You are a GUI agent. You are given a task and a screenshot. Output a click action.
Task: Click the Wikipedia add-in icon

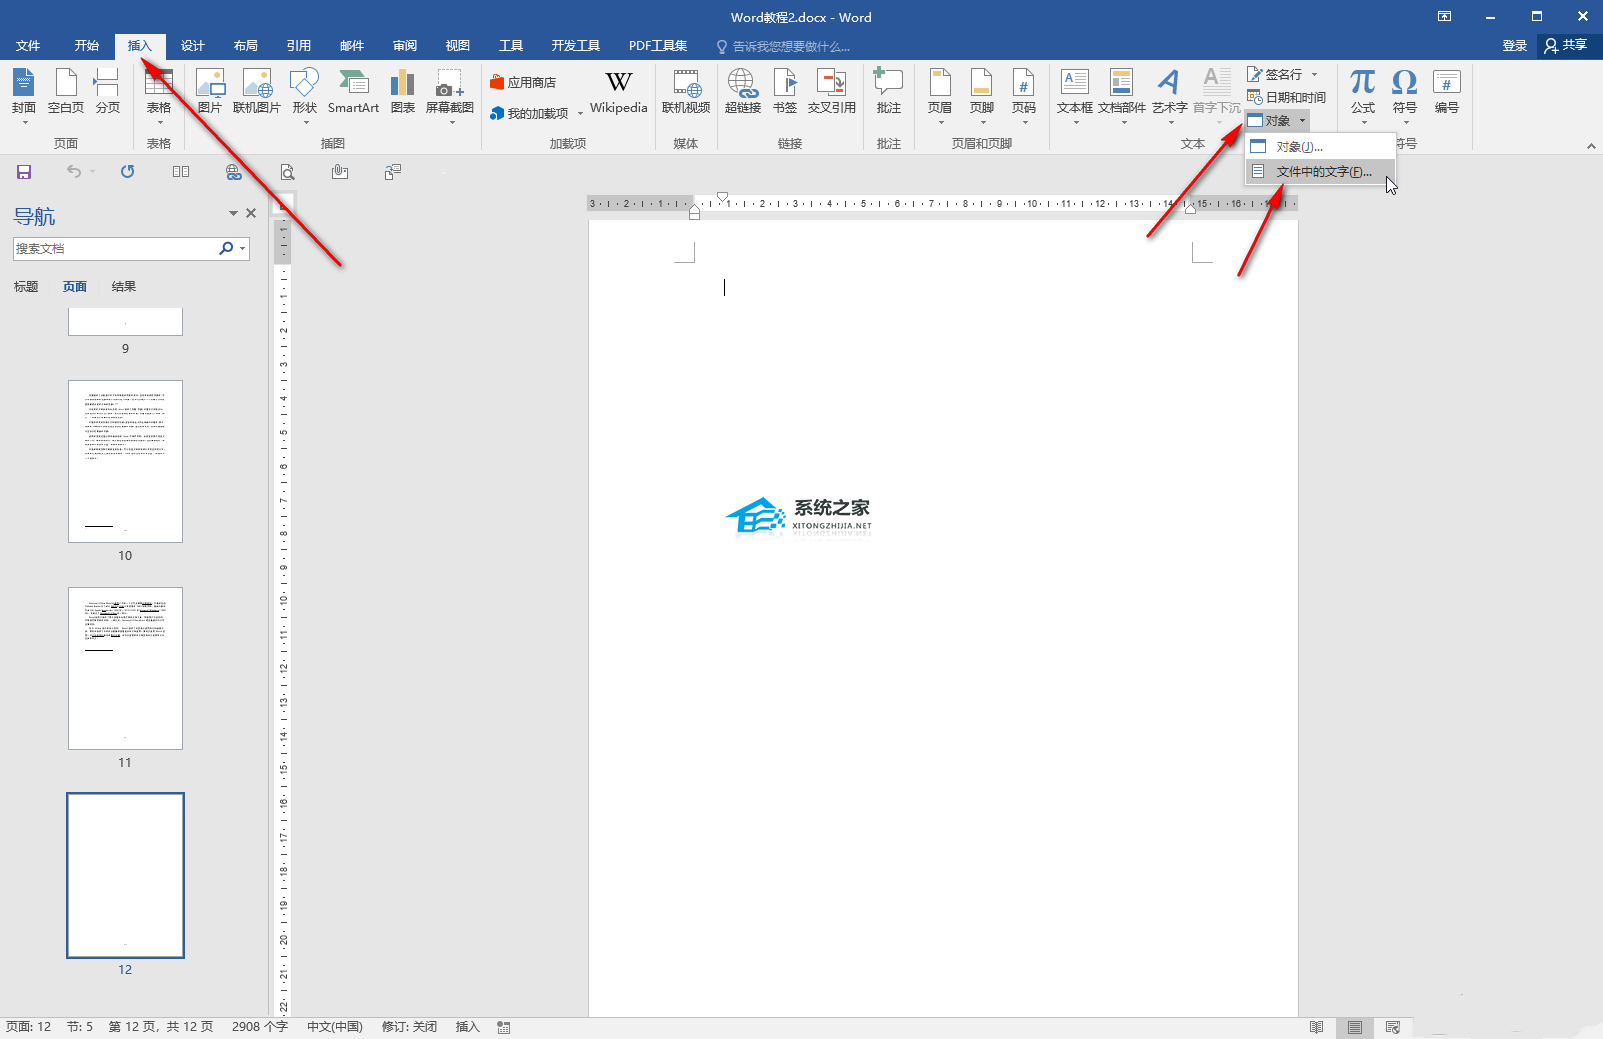618,91
